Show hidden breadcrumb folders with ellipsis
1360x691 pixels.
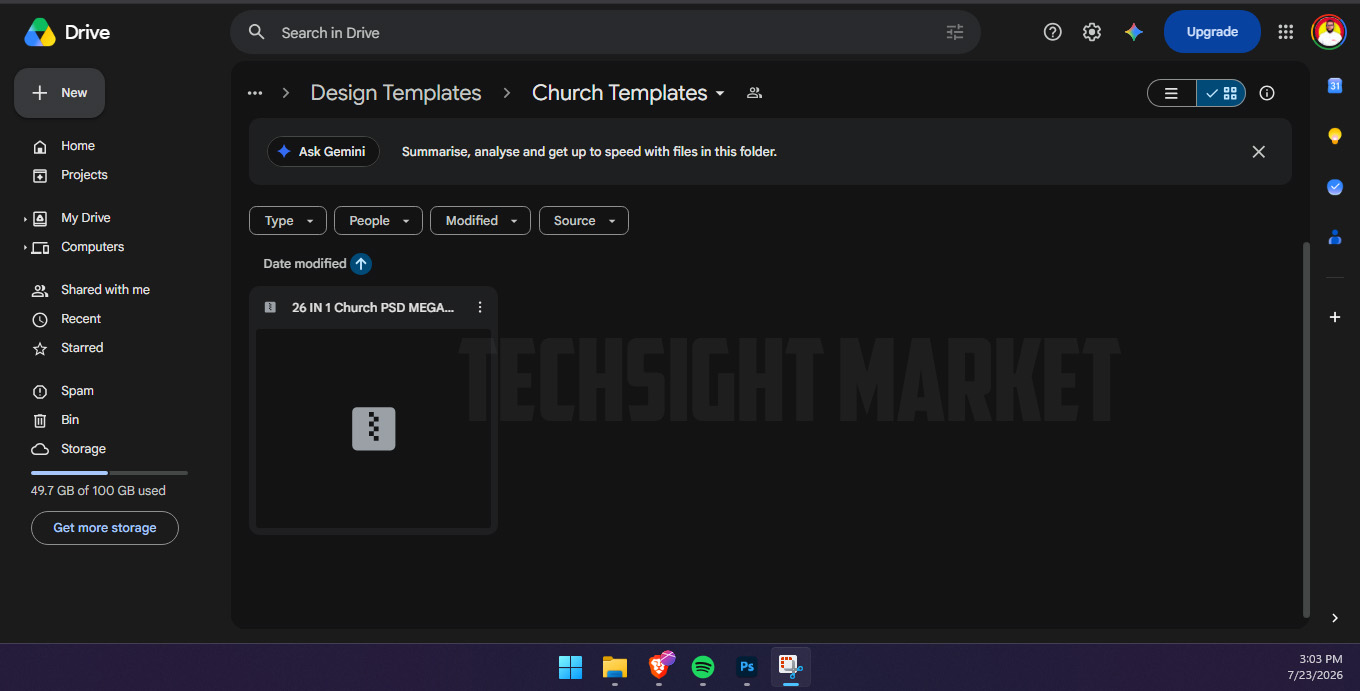[255, 93]
